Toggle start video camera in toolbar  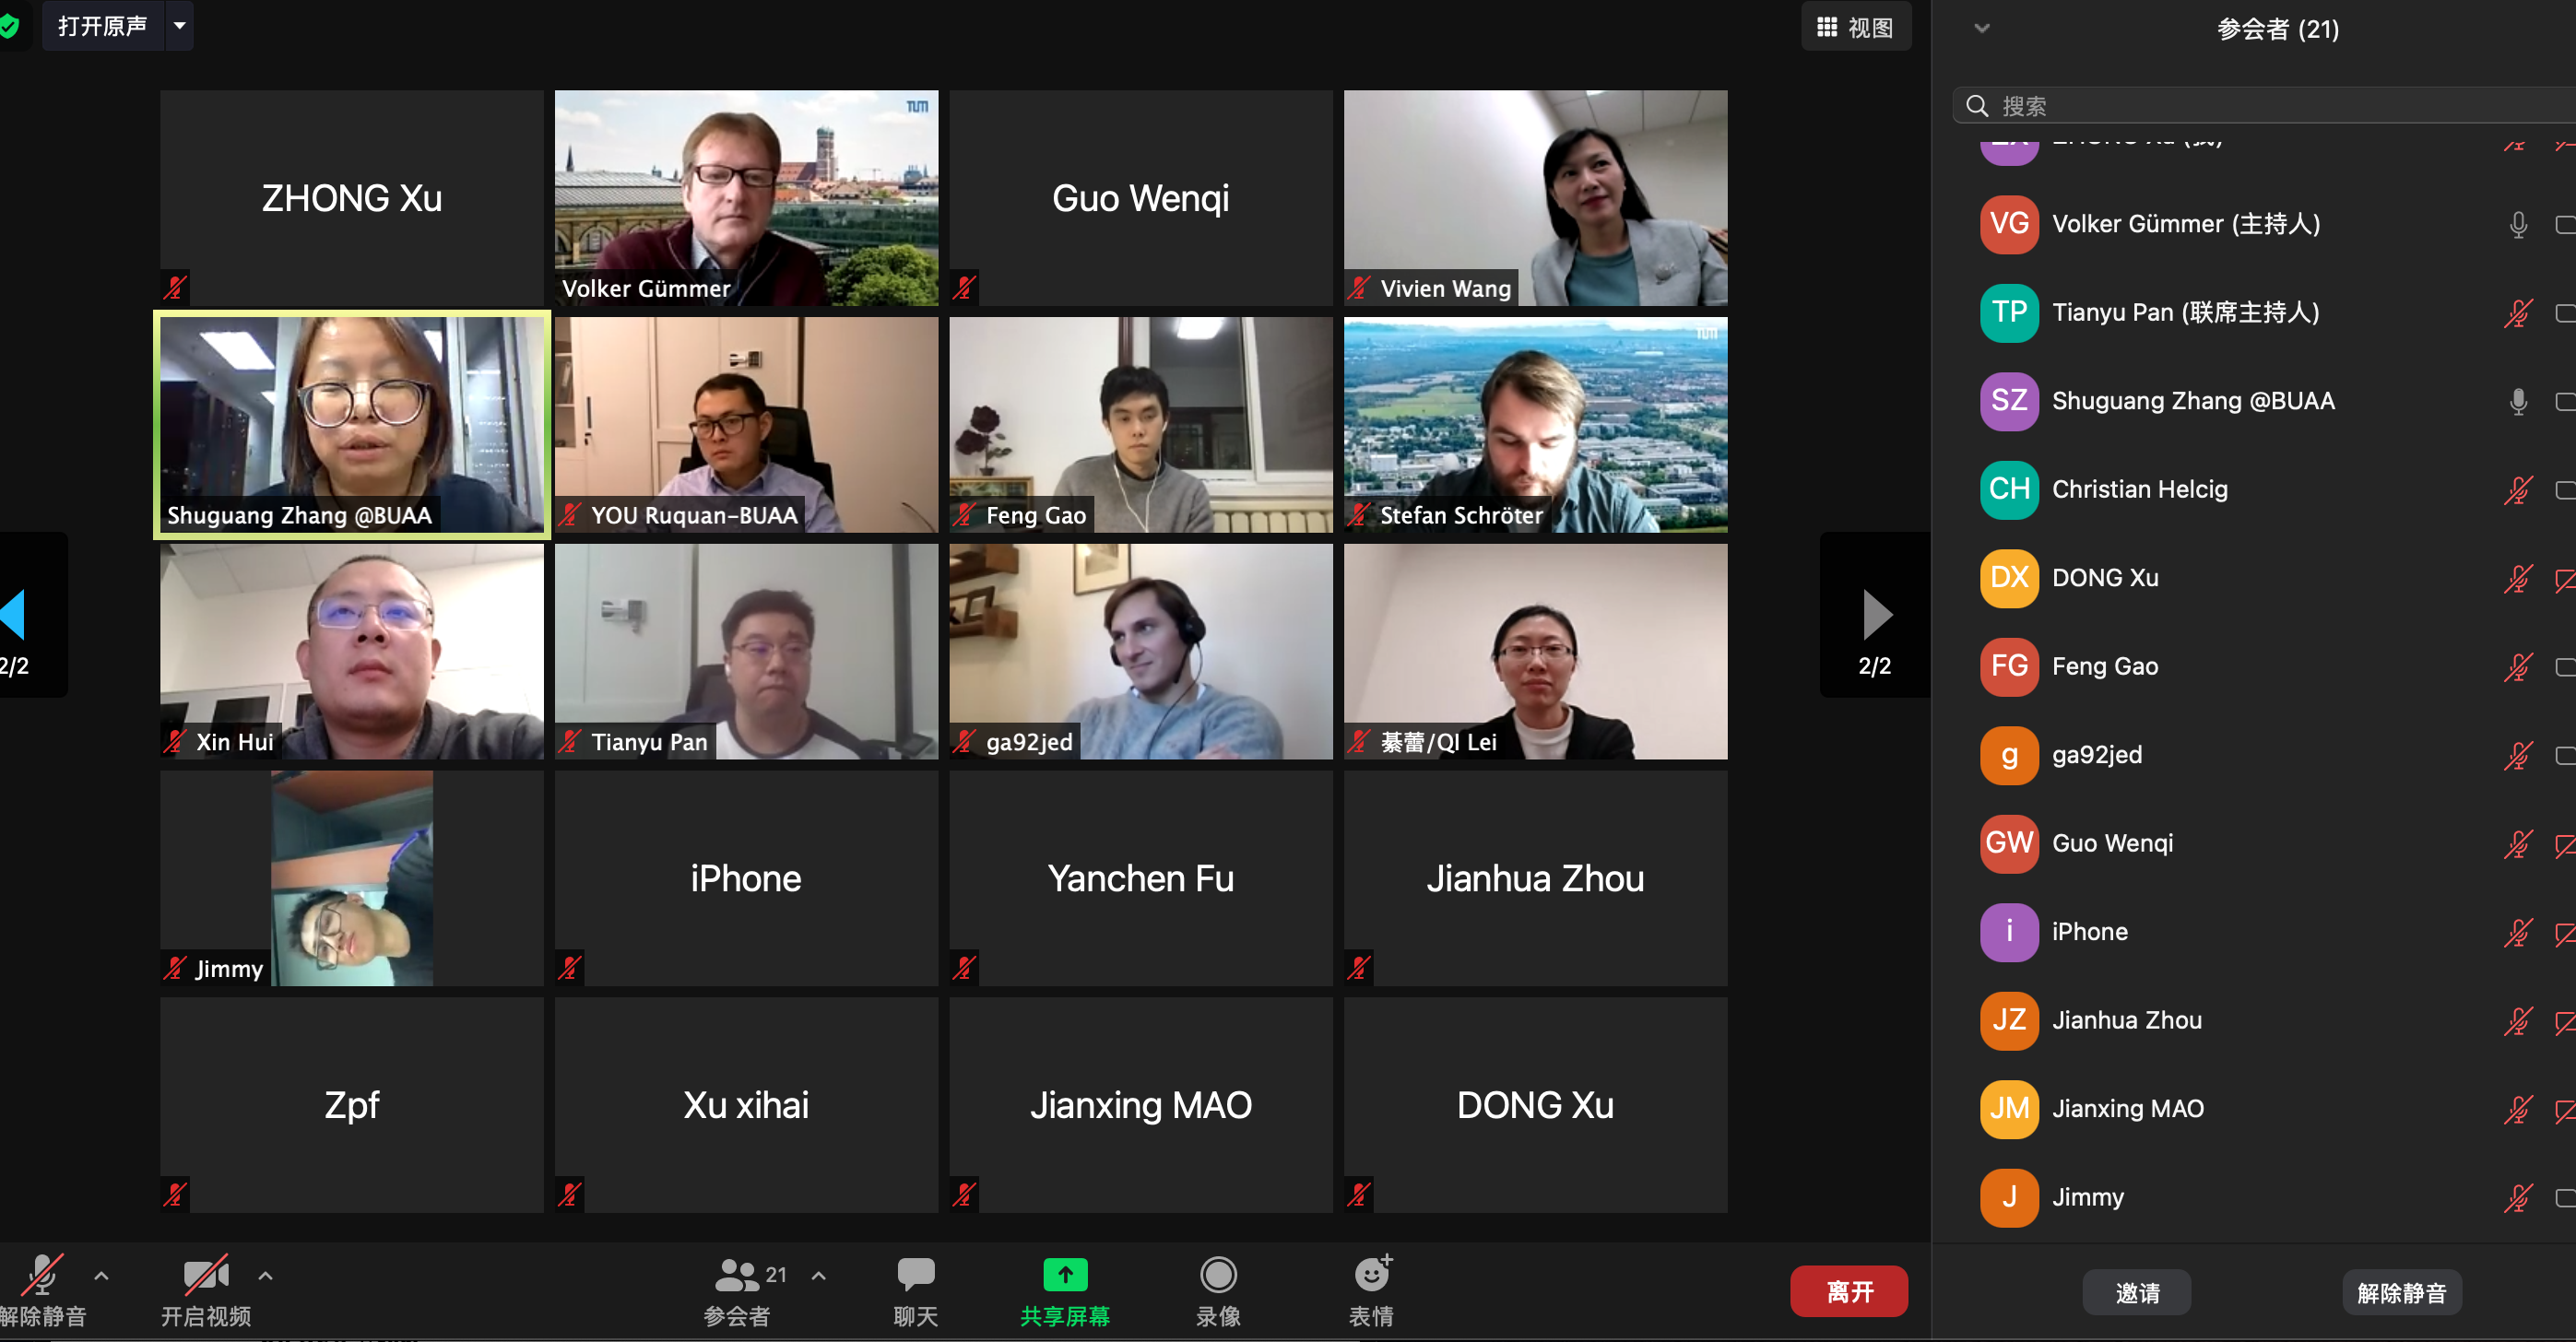(x=206, y=1274)
